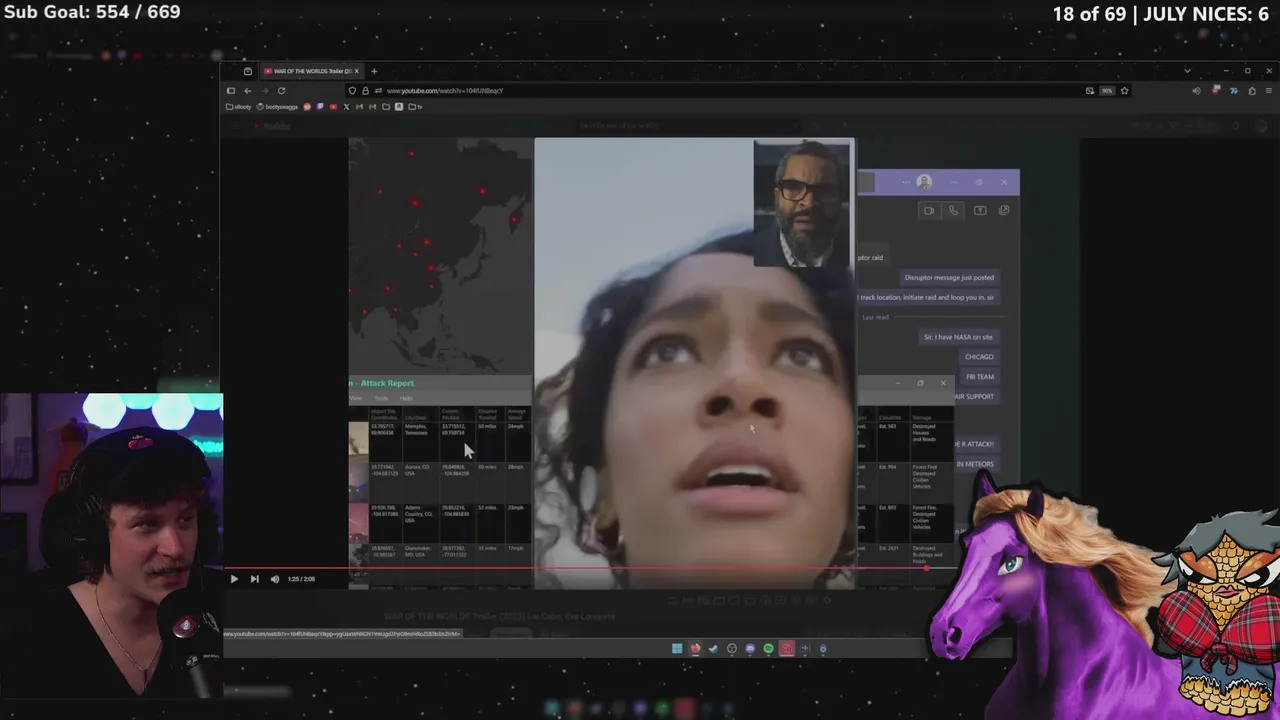The height and width of the screenshot is (720, 1280).
Task: Close the Attack Report window in video
Action: [942, 383]
